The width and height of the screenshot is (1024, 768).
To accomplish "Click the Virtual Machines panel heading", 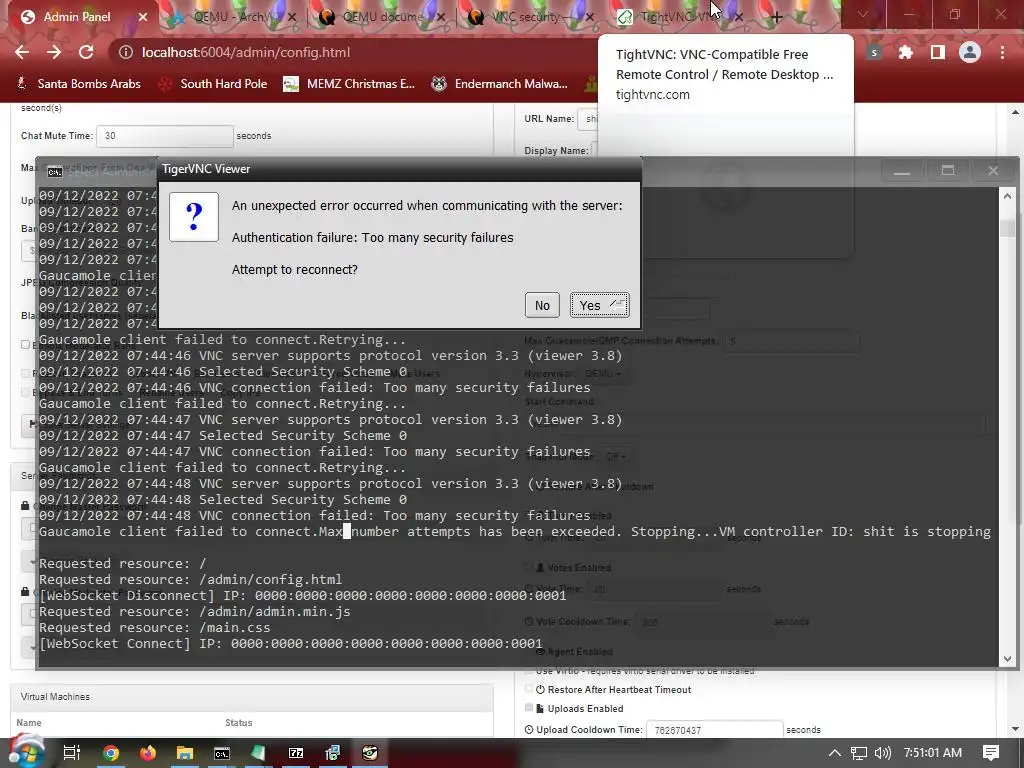I will (x=55, y=696).
